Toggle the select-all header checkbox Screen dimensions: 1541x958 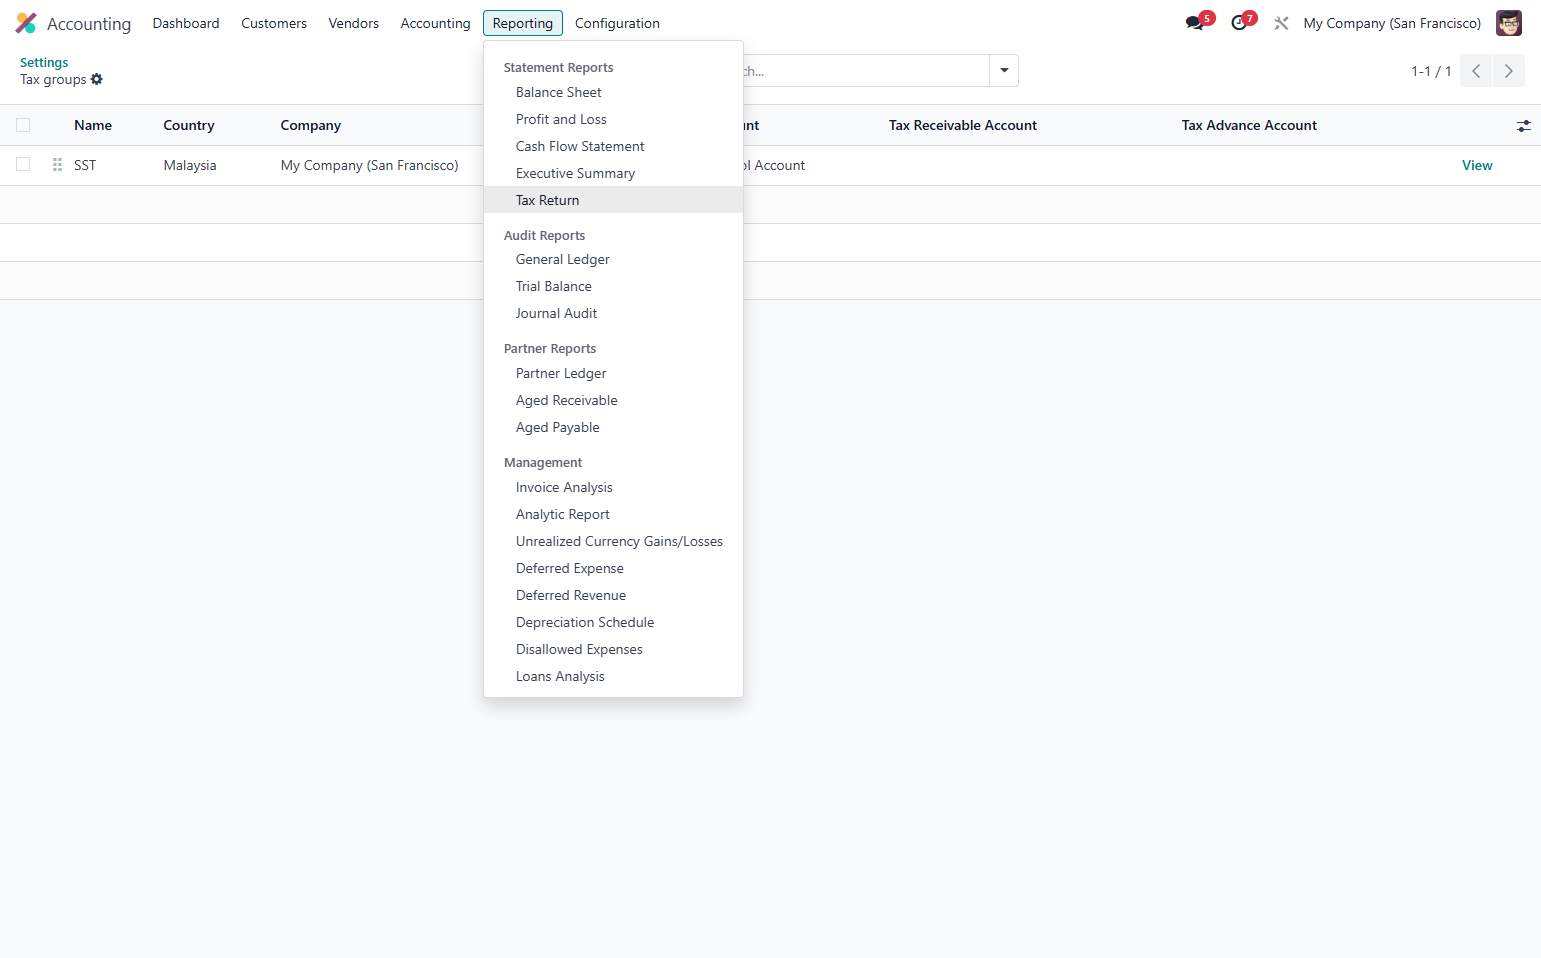tap(23, 125)
